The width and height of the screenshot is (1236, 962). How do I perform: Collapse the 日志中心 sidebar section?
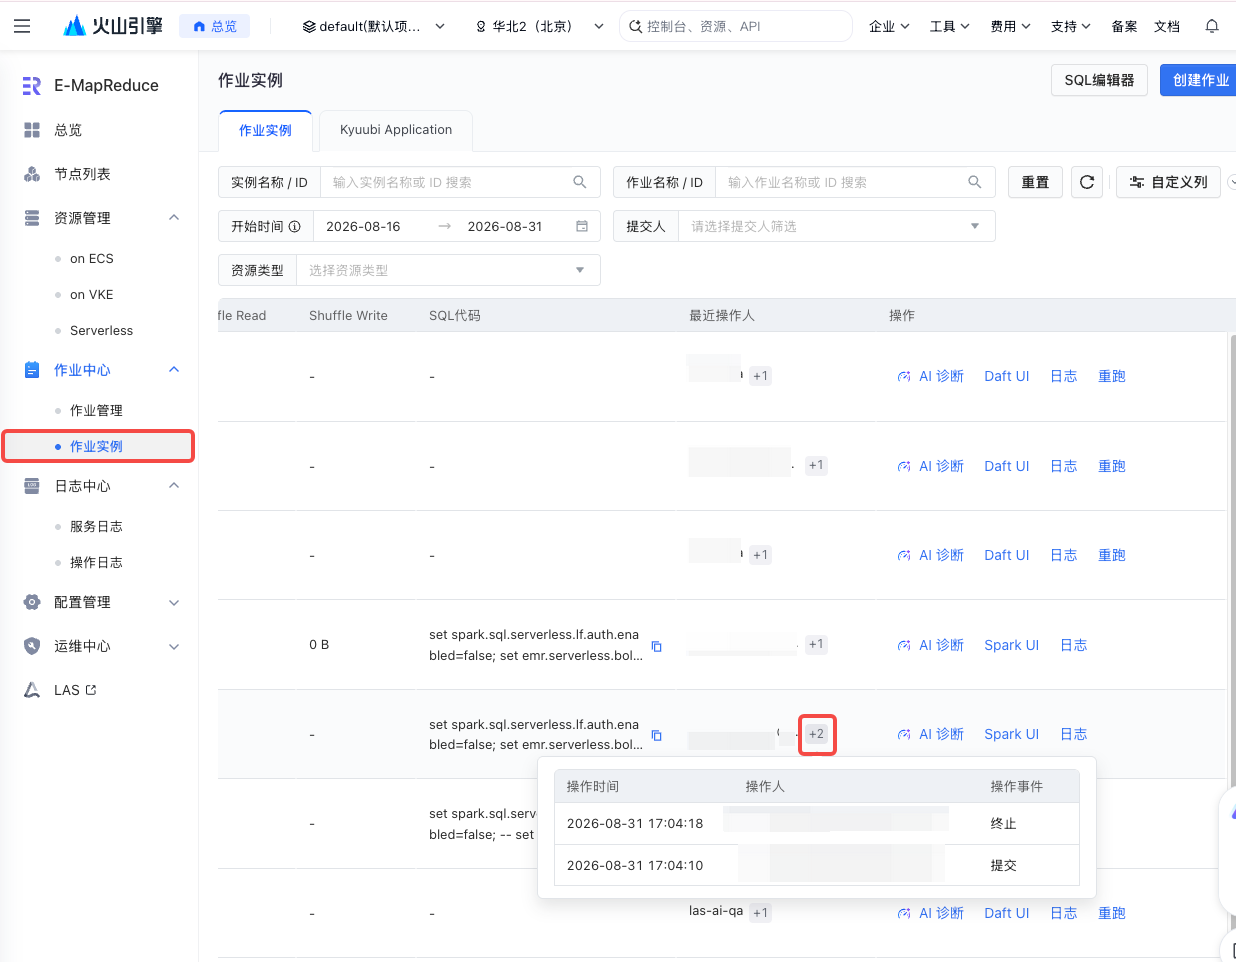(174, 486)
